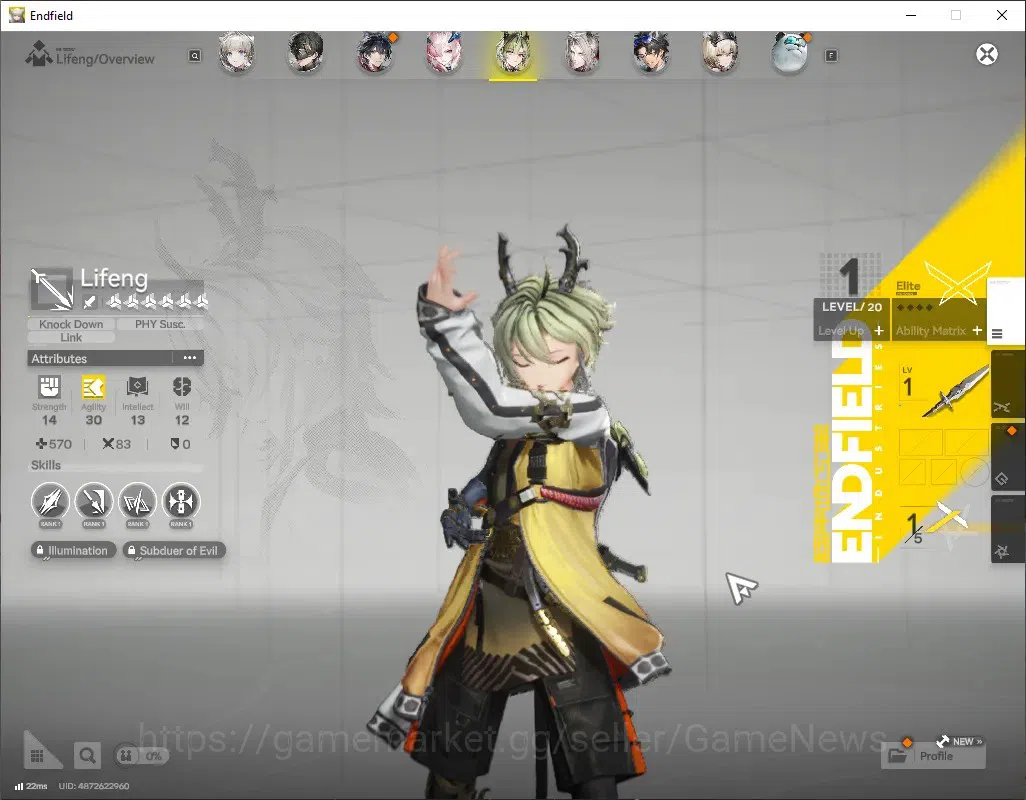Click the Q previous-operator key icon
The height and width of the screenshot is (800, 1026).
[195, 56]
